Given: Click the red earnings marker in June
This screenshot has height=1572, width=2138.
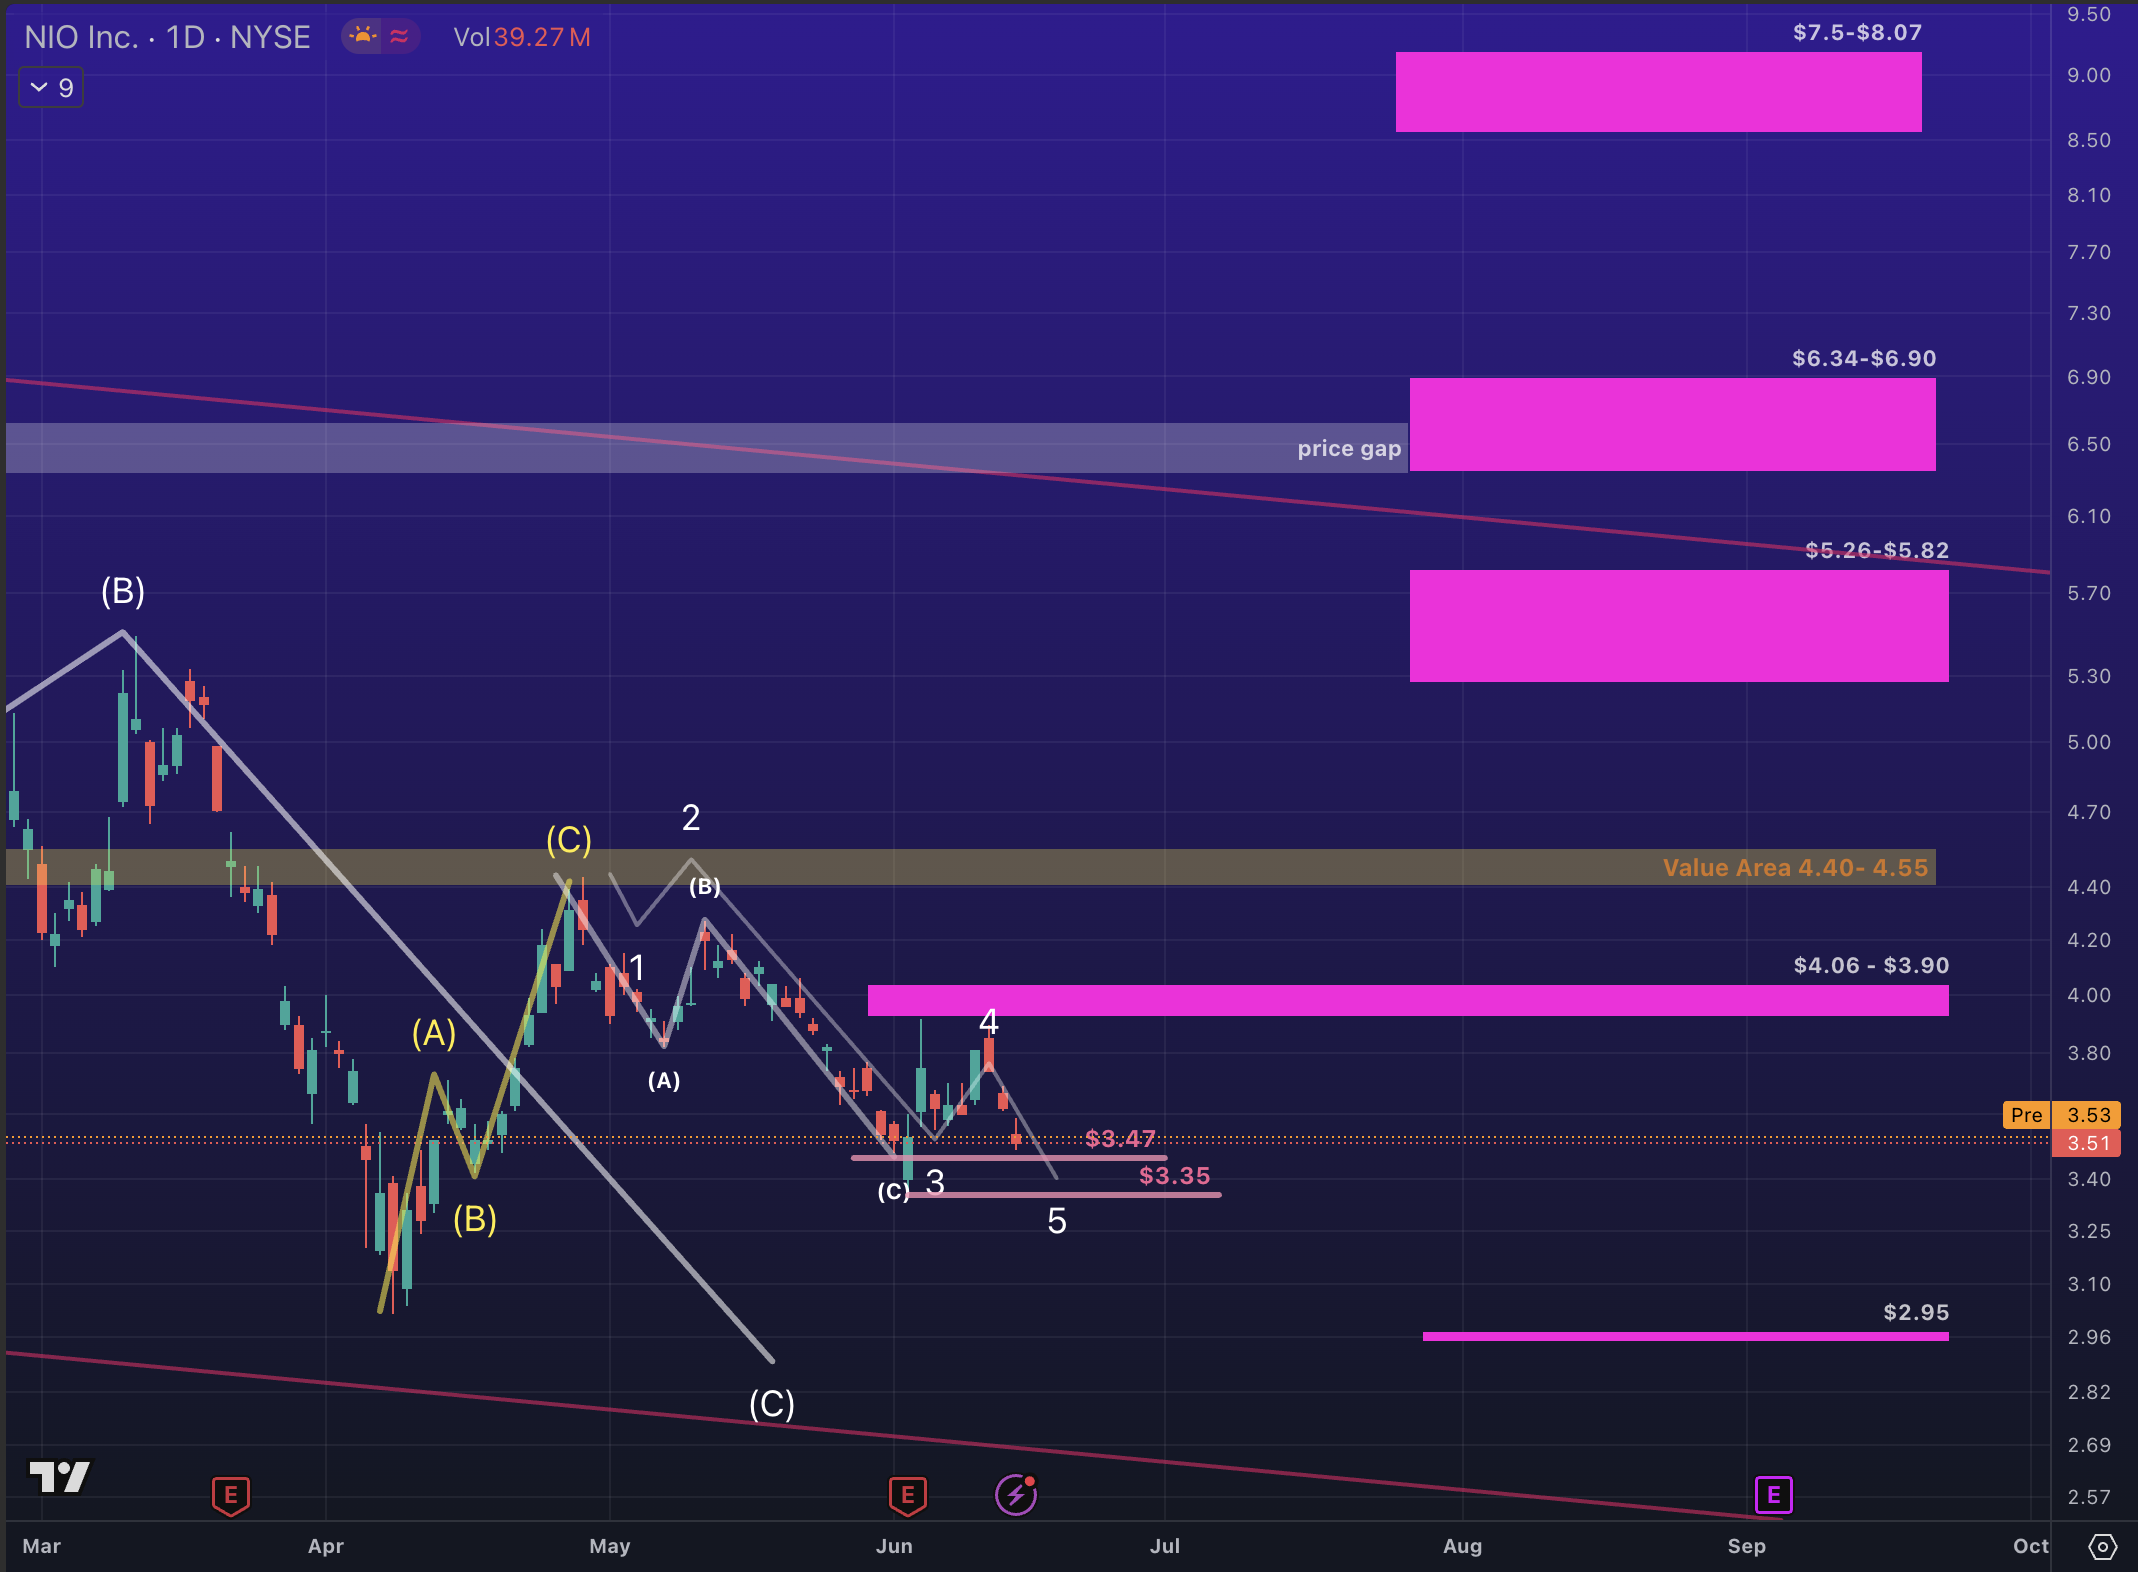Looking at the screenshot, I should [x=907, y=1495].
